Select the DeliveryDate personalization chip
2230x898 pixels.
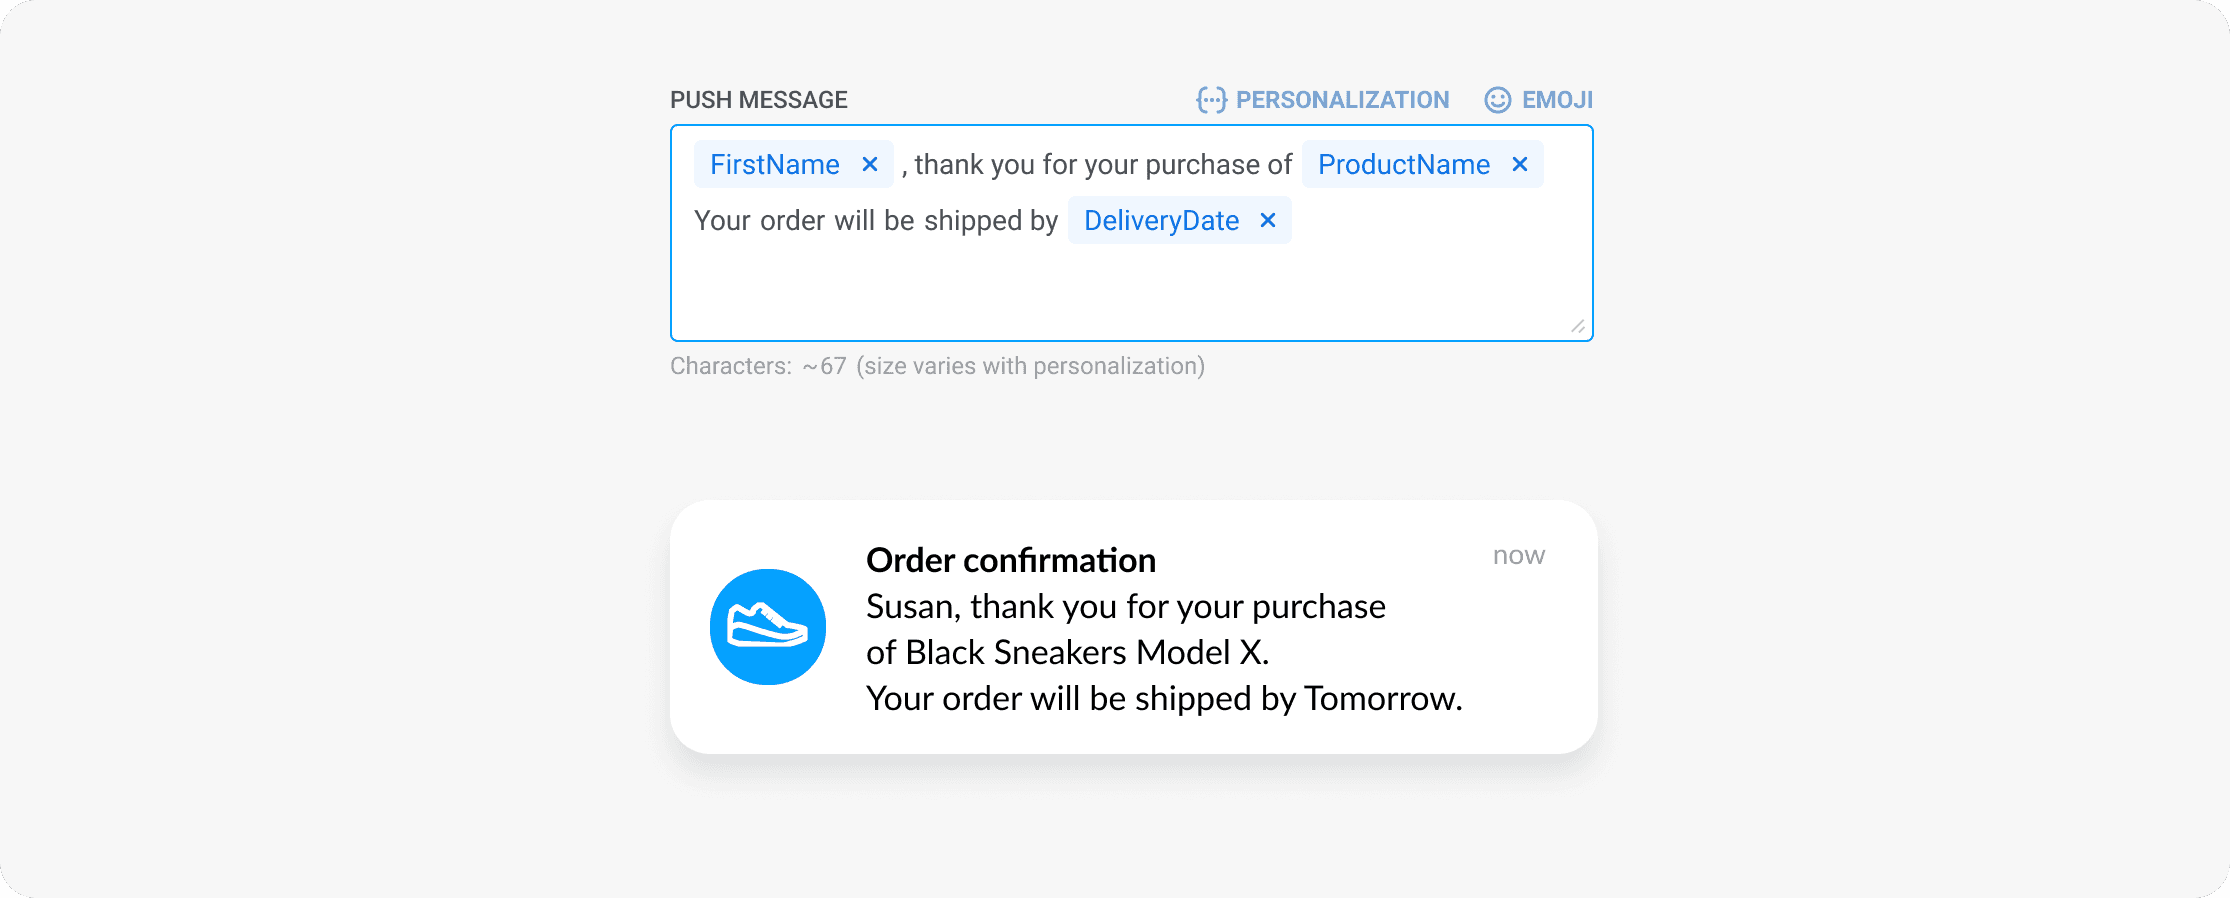coord(1162,220)
